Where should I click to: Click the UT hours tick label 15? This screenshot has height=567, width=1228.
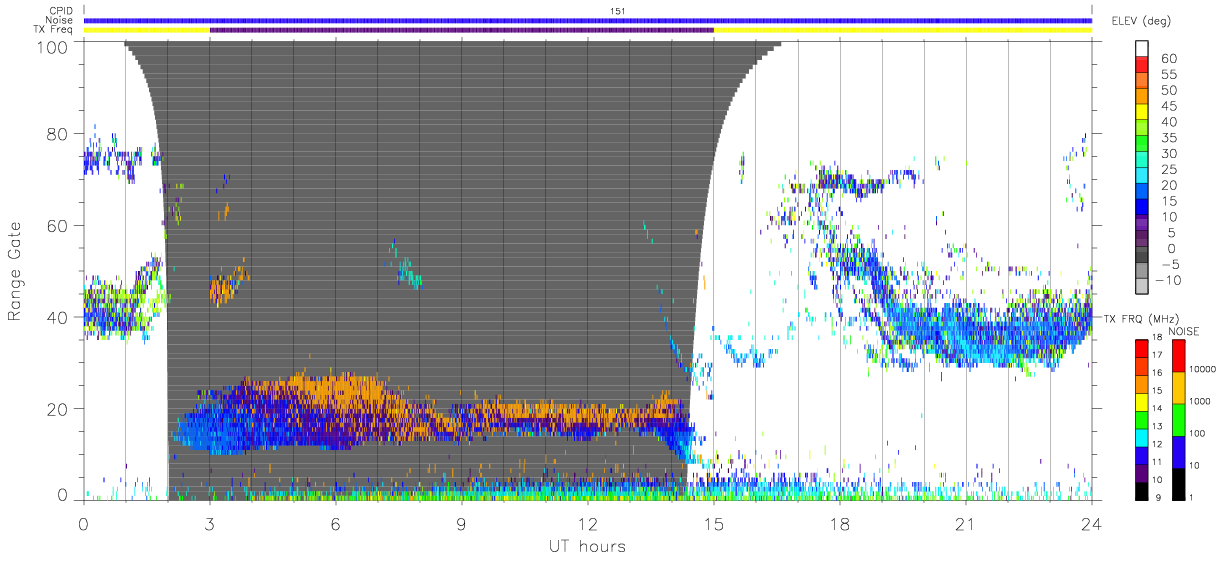pos(713,523)
